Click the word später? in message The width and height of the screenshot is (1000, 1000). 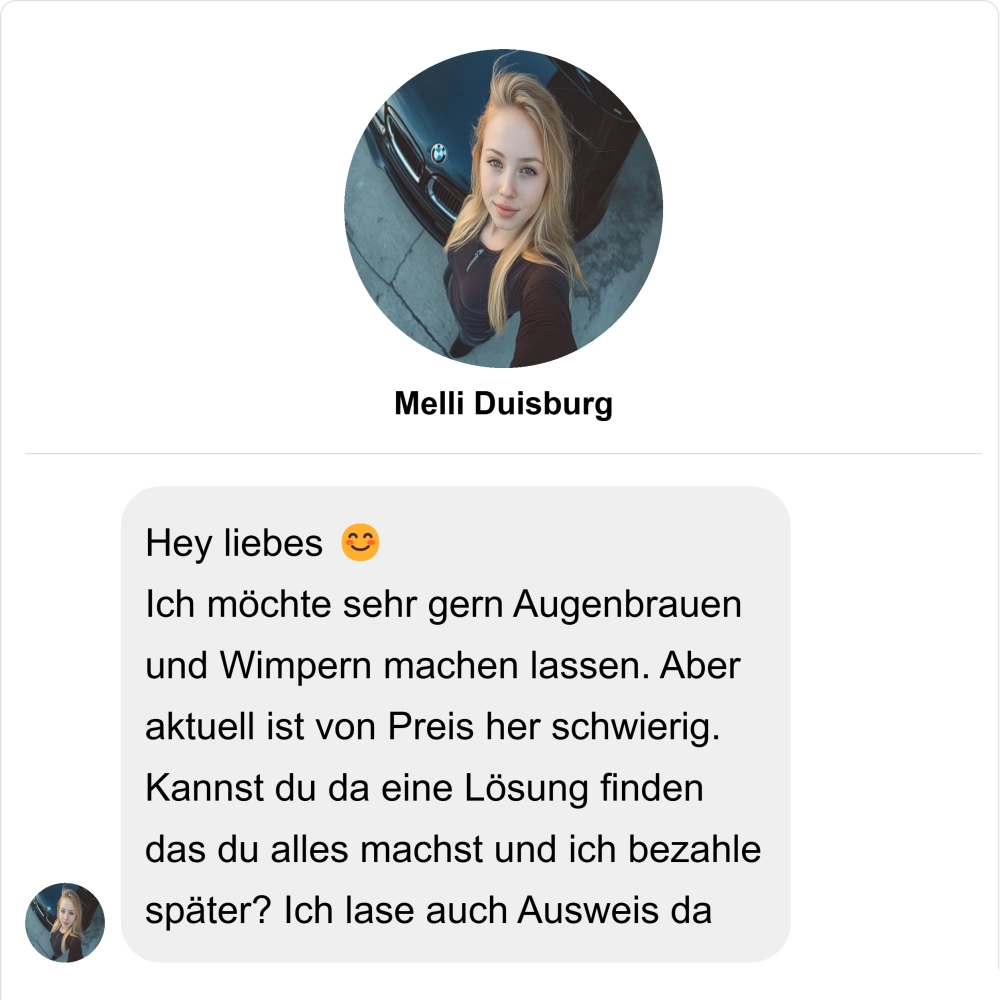tap(209, 911)
